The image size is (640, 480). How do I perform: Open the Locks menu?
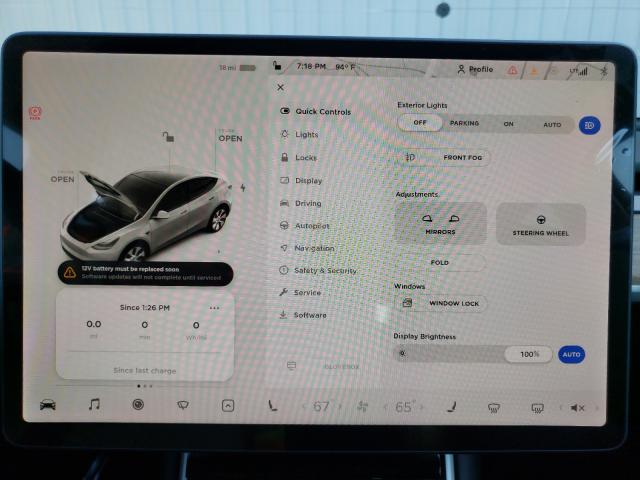tap(298, 158)
